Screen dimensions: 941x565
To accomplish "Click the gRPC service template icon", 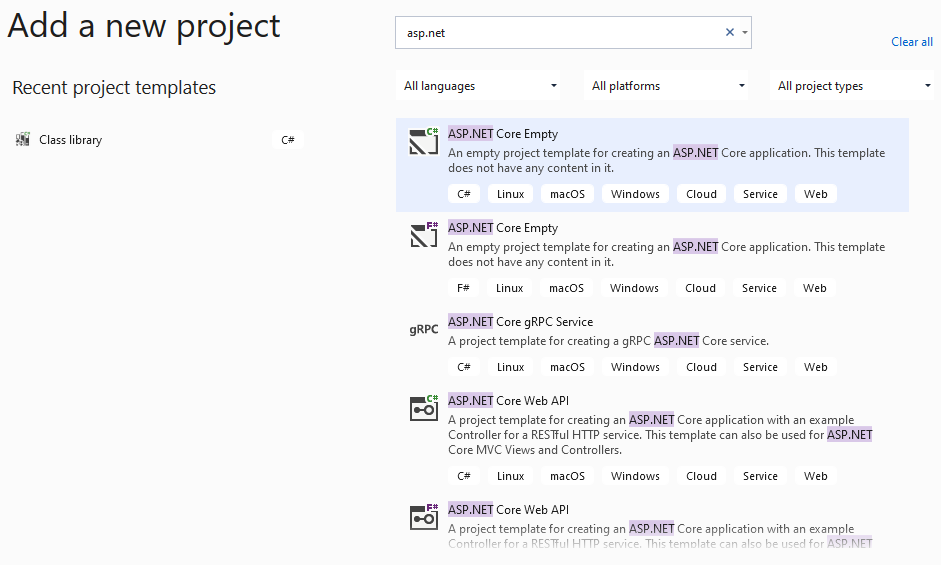I will 424,329.
